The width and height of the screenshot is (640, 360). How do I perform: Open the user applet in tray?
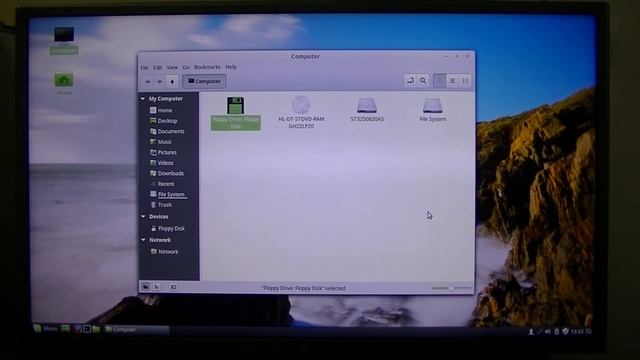tap(531, 332)
